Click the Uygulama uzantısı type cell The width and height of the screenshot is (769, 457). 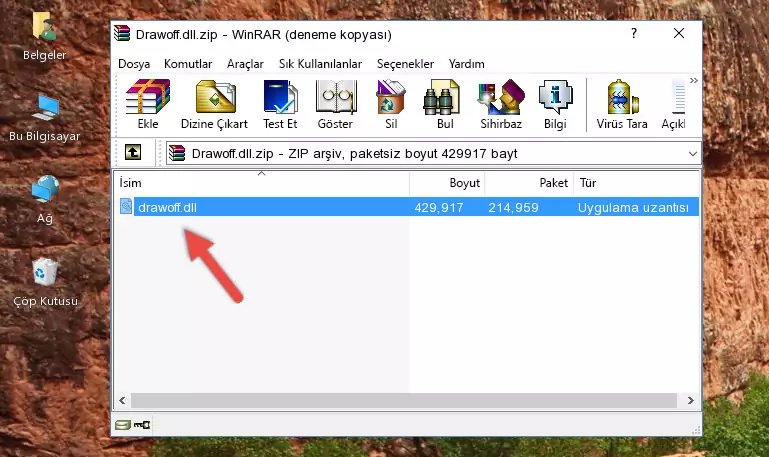(633, 207)
